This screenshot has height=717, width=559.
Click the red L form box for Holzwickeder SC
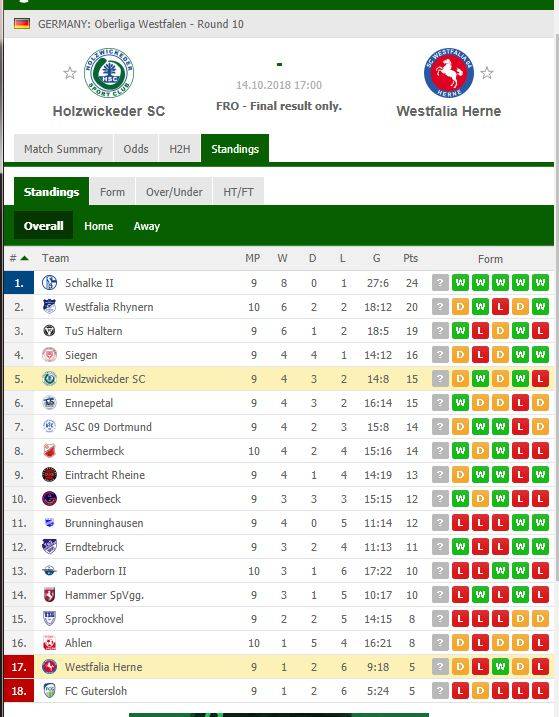tap(540, 379)
